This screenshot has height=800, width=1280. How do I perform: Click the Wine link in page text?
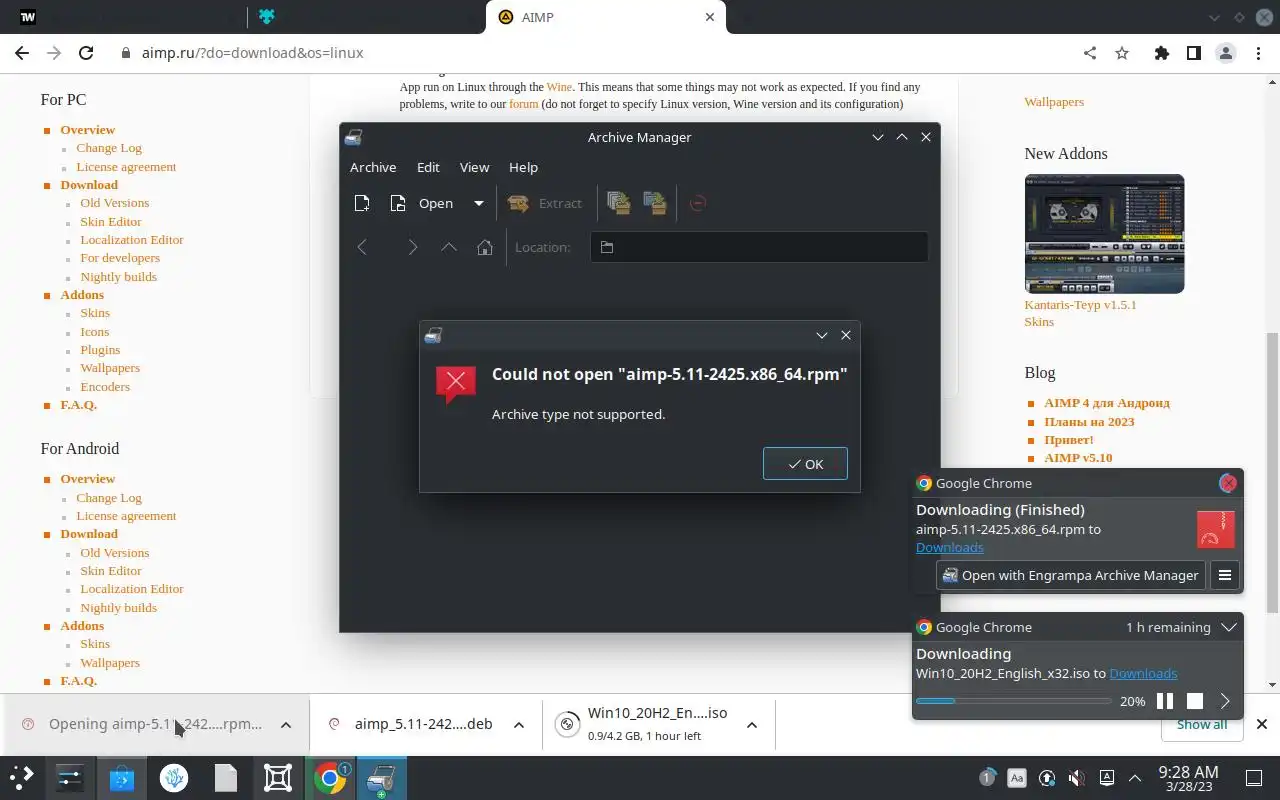[559, 87]
